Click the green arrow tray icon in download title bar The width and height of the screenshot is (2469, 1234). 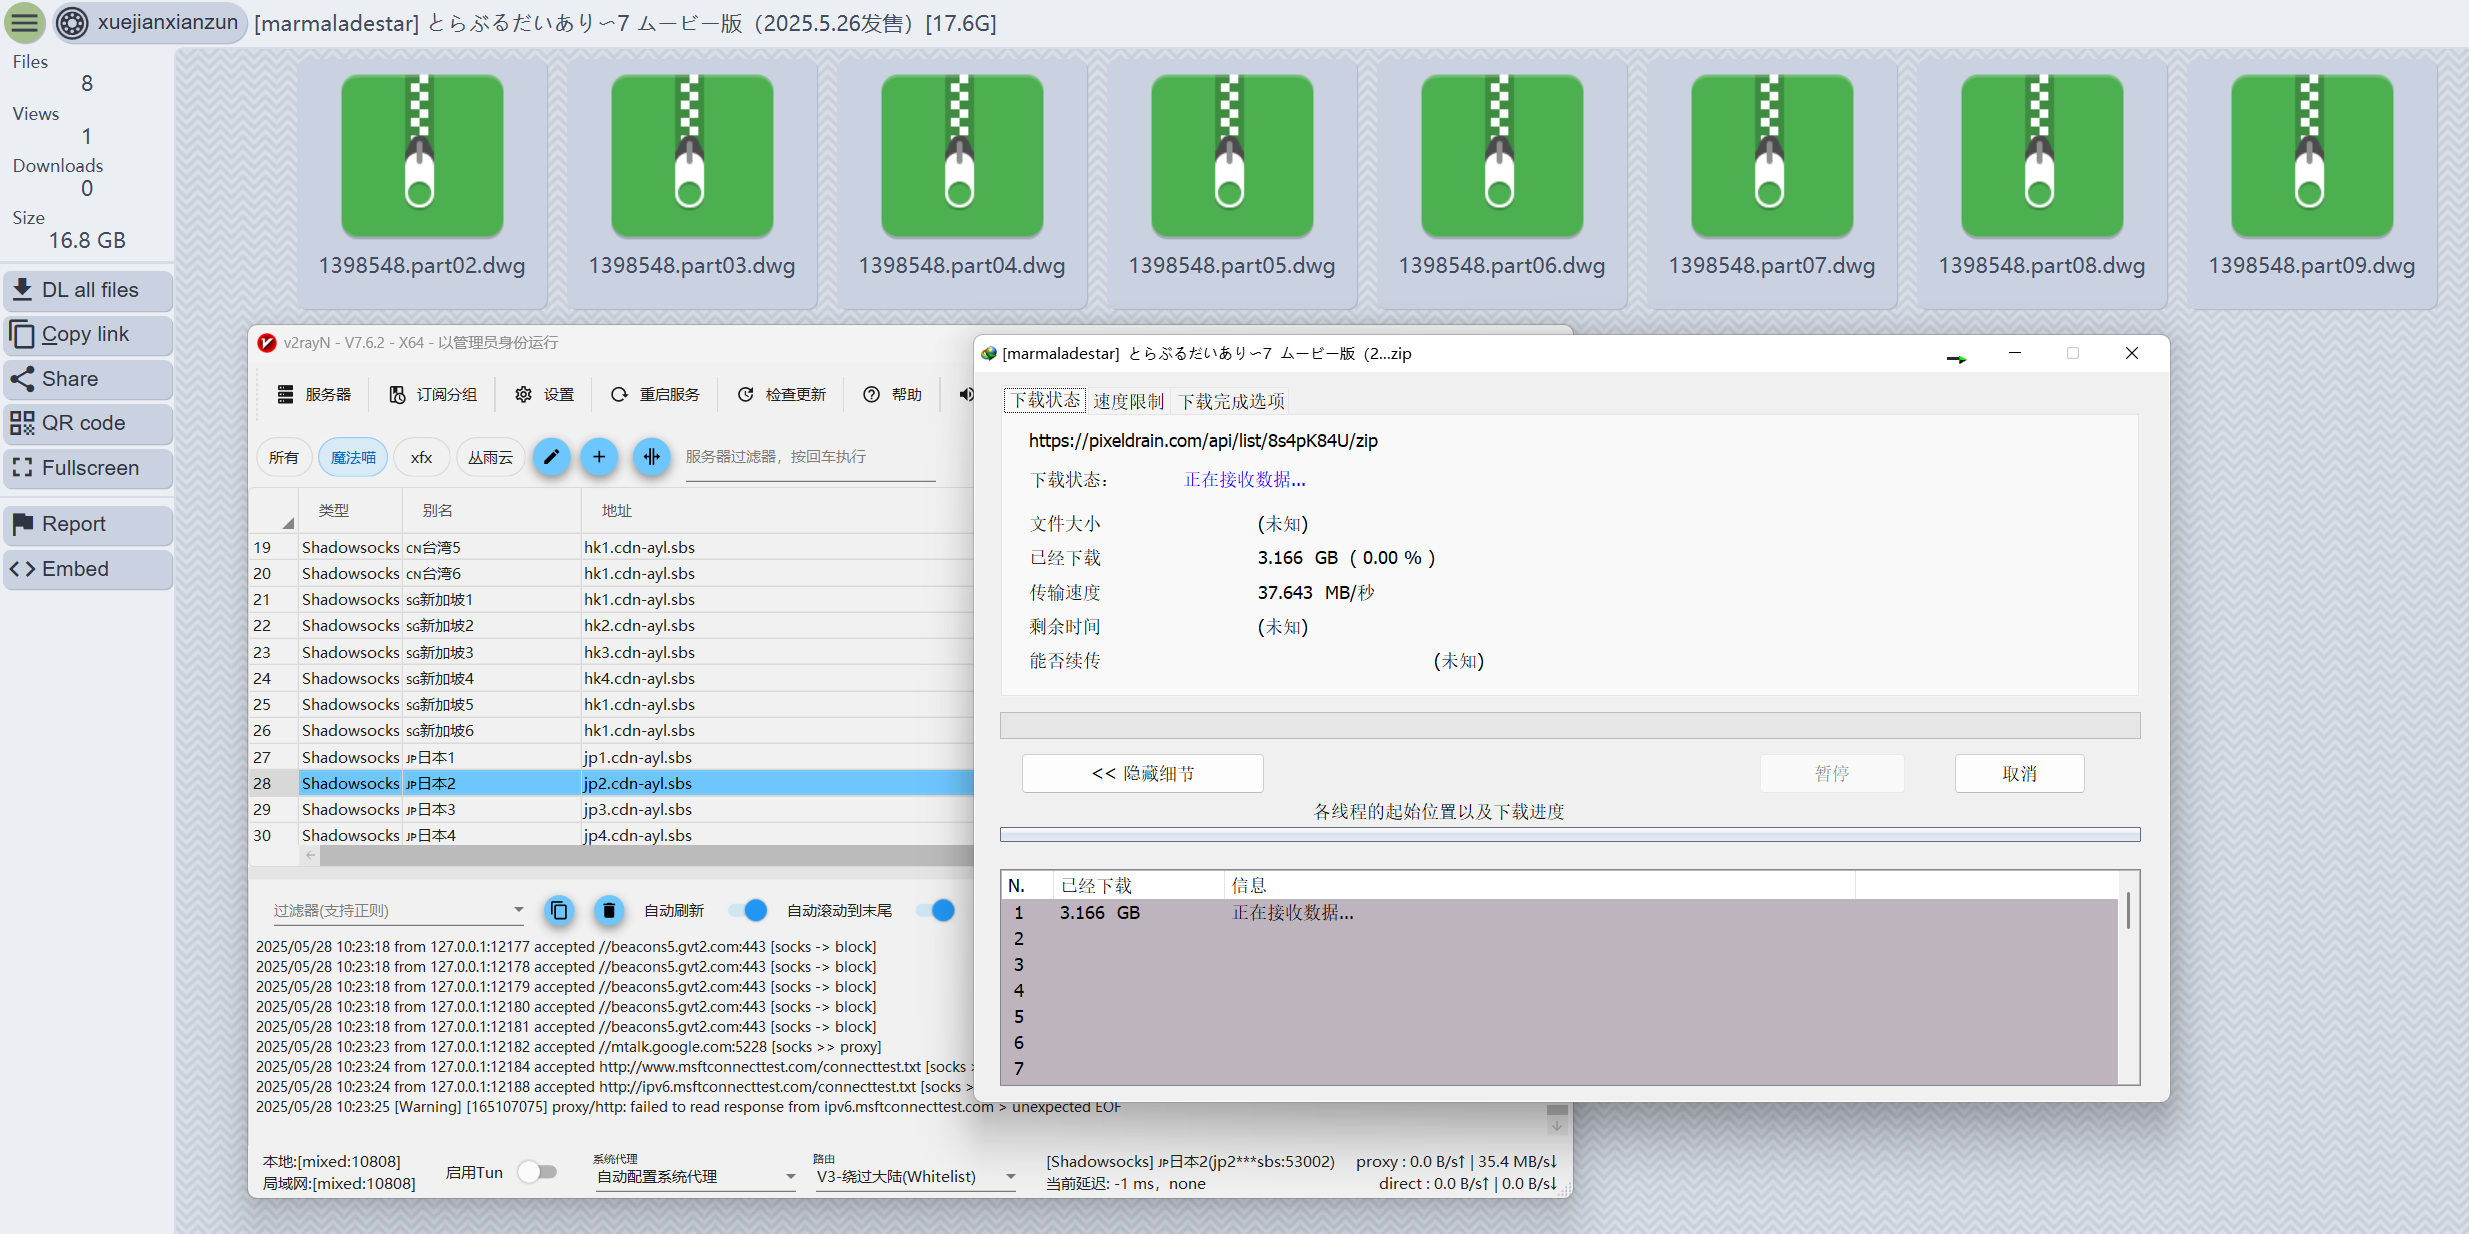(x=1956, y=358)
